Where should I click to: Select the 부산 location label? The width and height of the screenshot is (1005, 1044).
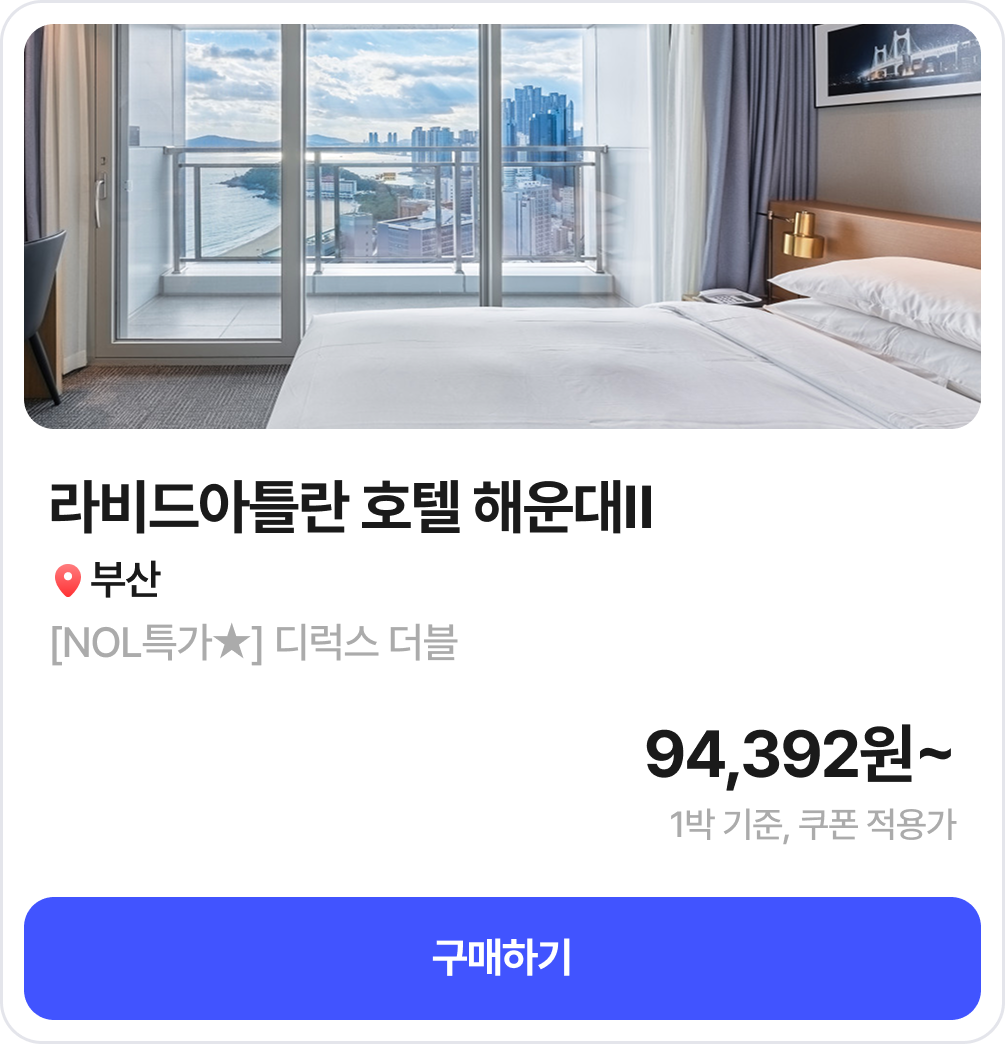[x=125, y=579]
